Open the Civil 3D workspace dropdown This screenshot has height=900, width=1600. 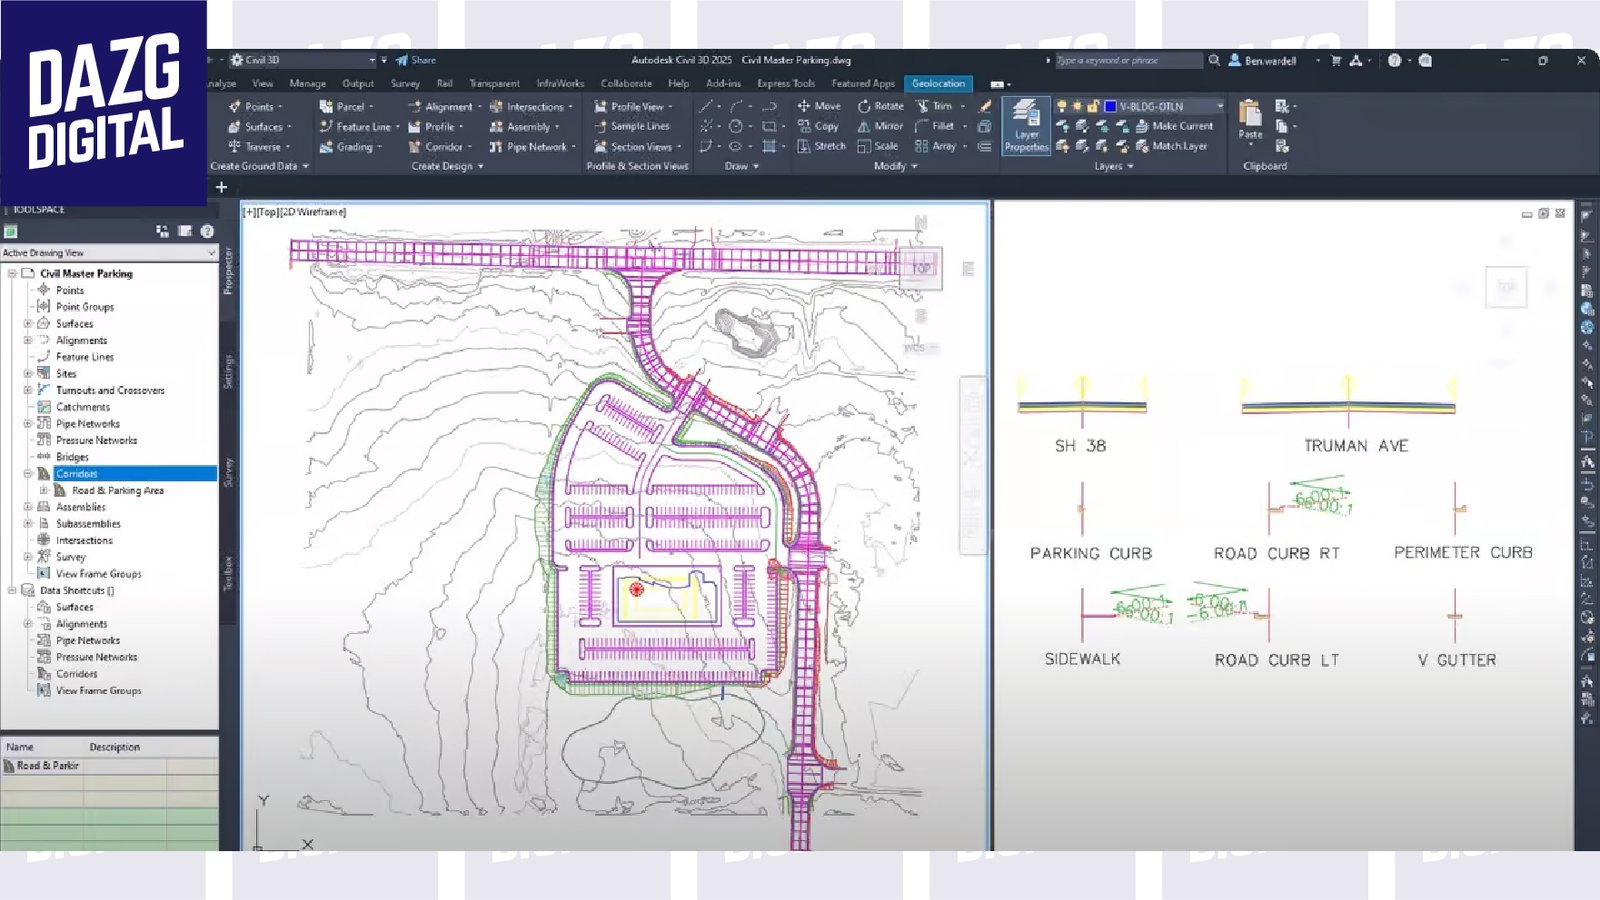372,60
